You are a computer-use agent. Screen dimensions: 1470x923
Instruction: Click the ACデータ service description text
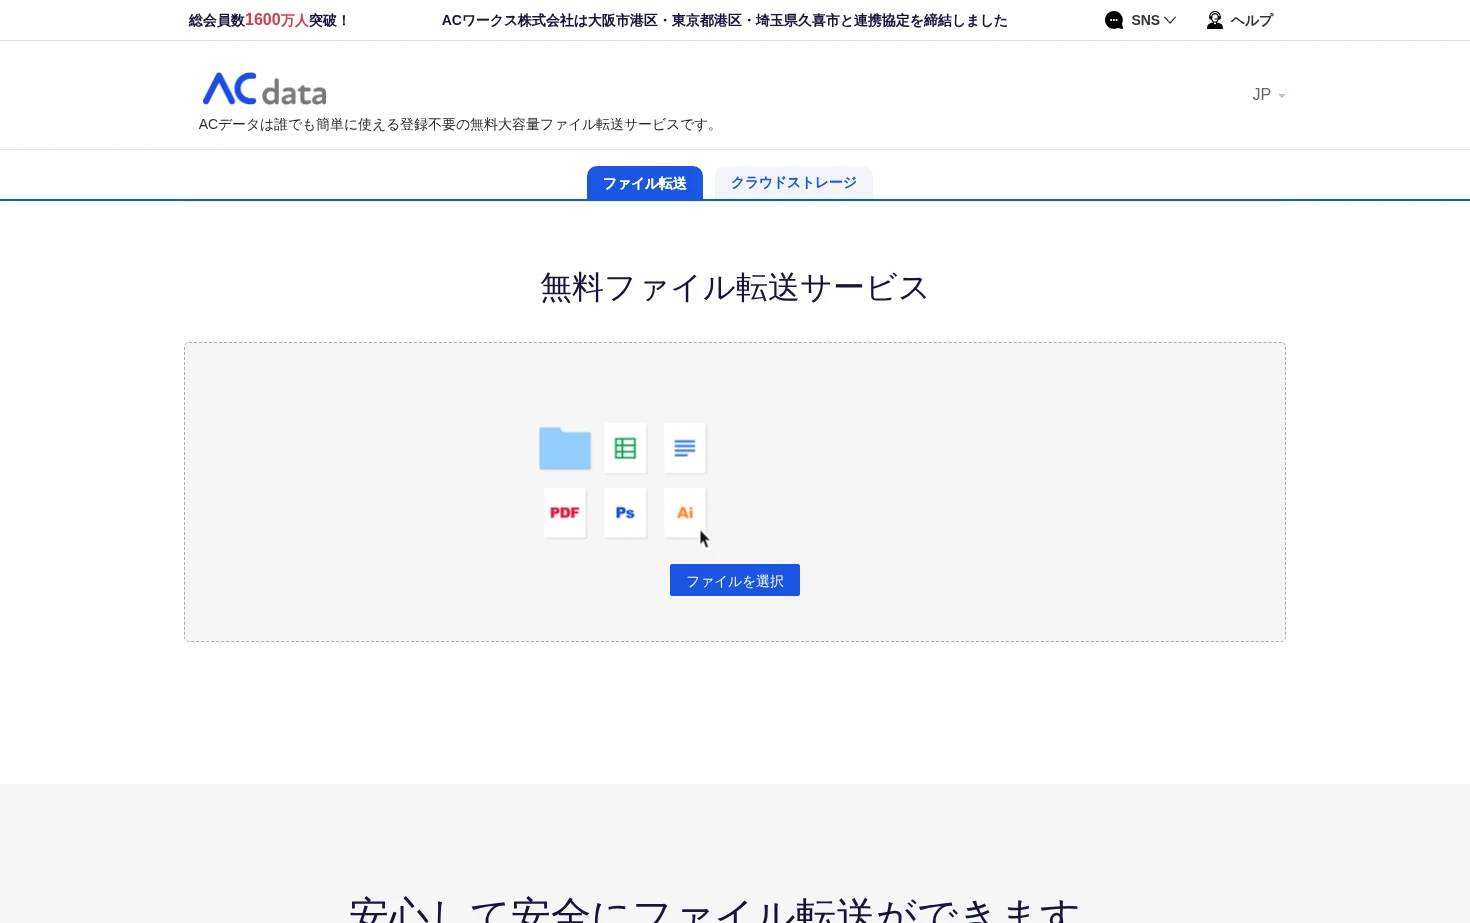(459, 125)
